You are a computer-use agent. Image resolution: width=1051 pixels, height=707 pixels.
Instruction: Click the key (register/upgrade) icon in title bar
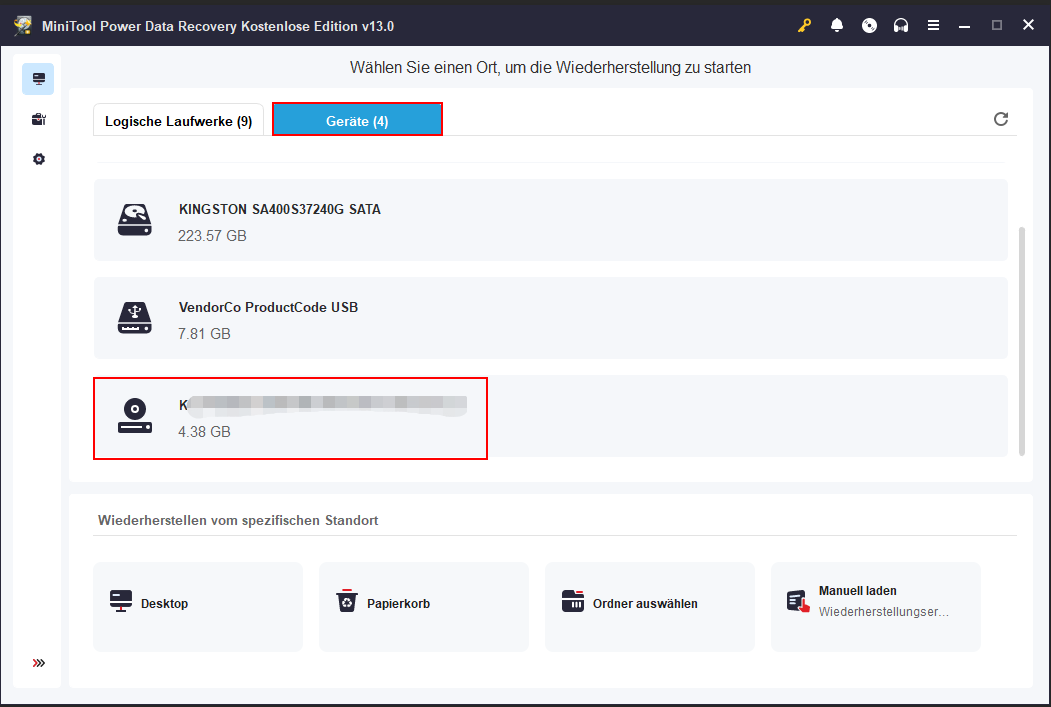click(804, 25)
